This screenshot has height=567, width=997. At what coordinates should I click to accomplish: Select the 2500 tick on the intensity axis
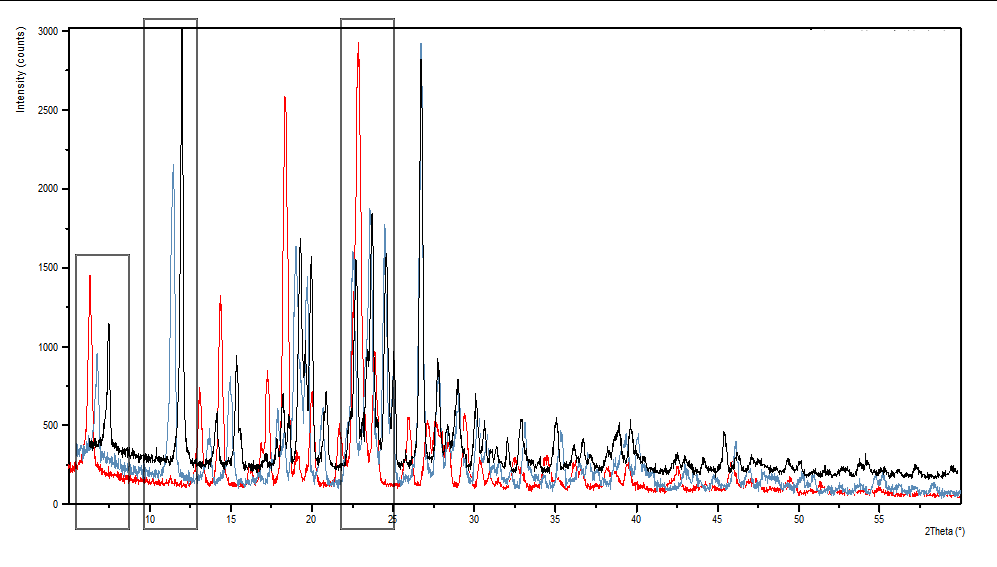48,111
